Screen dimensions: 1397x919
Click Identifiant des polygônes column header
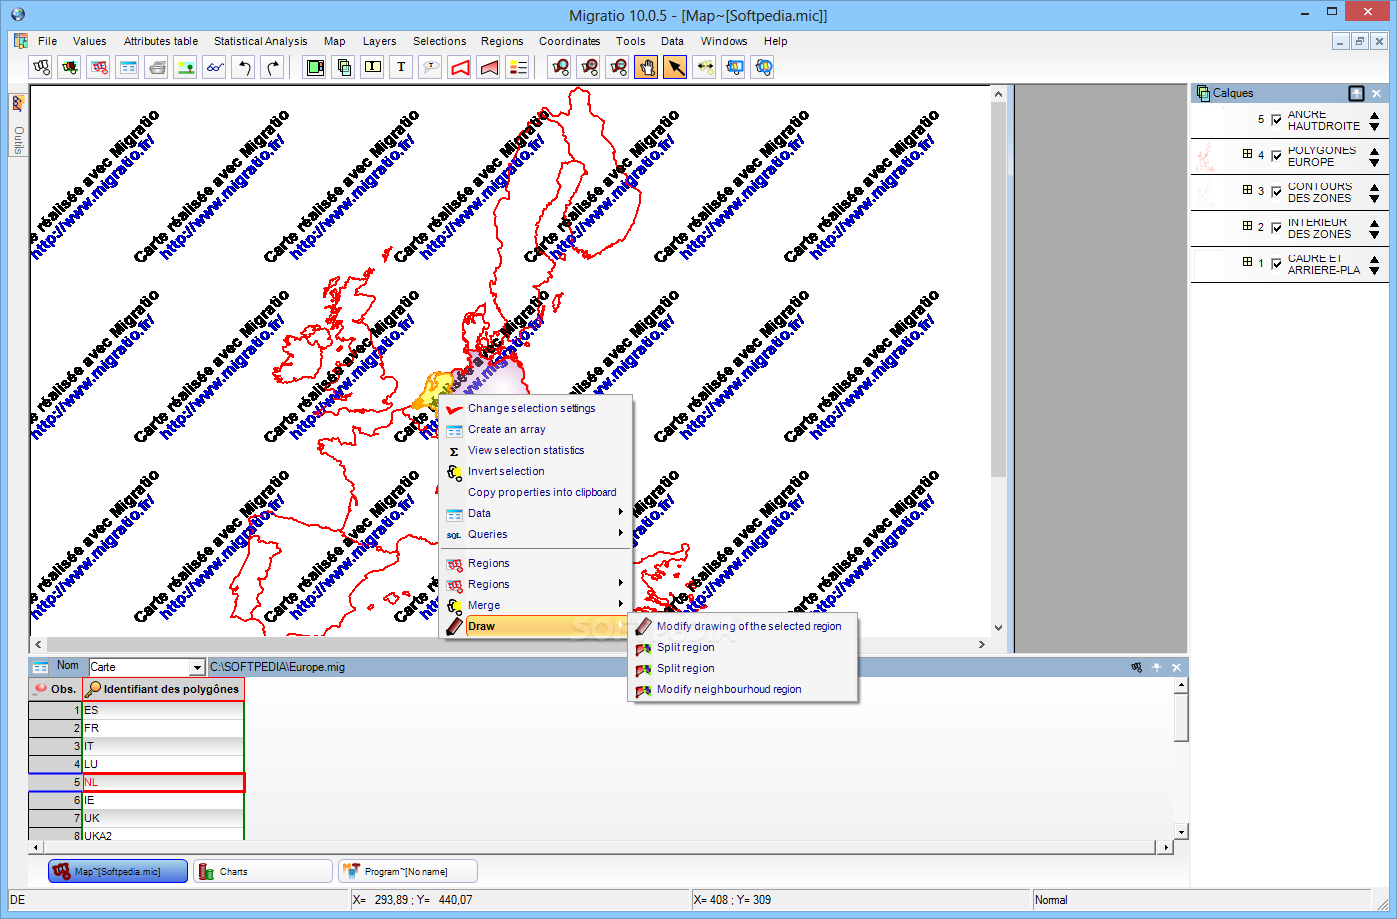163,689
